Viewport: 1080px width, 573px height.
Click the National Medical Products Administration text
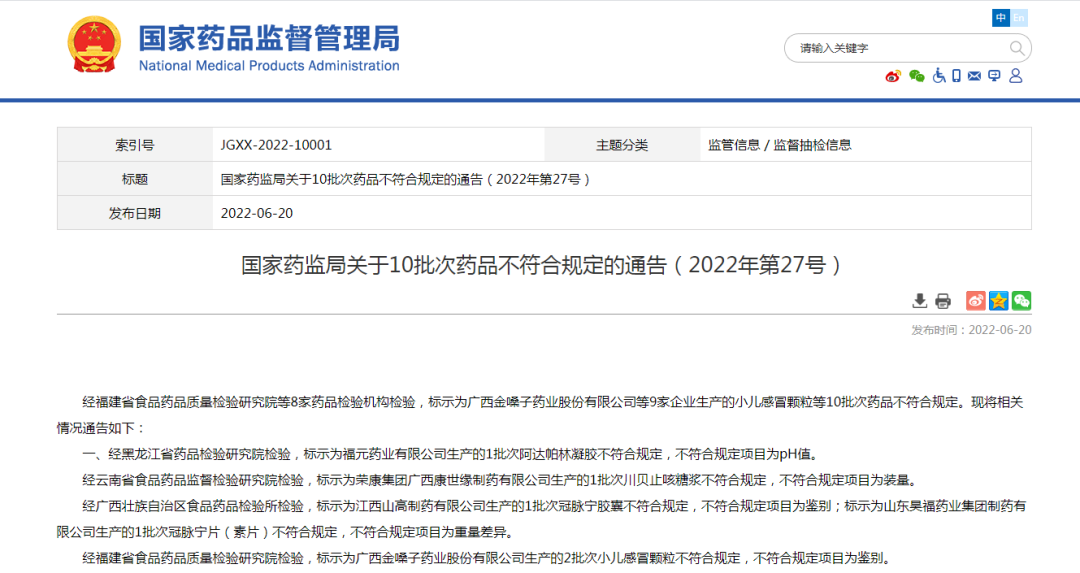pos(268,66)
